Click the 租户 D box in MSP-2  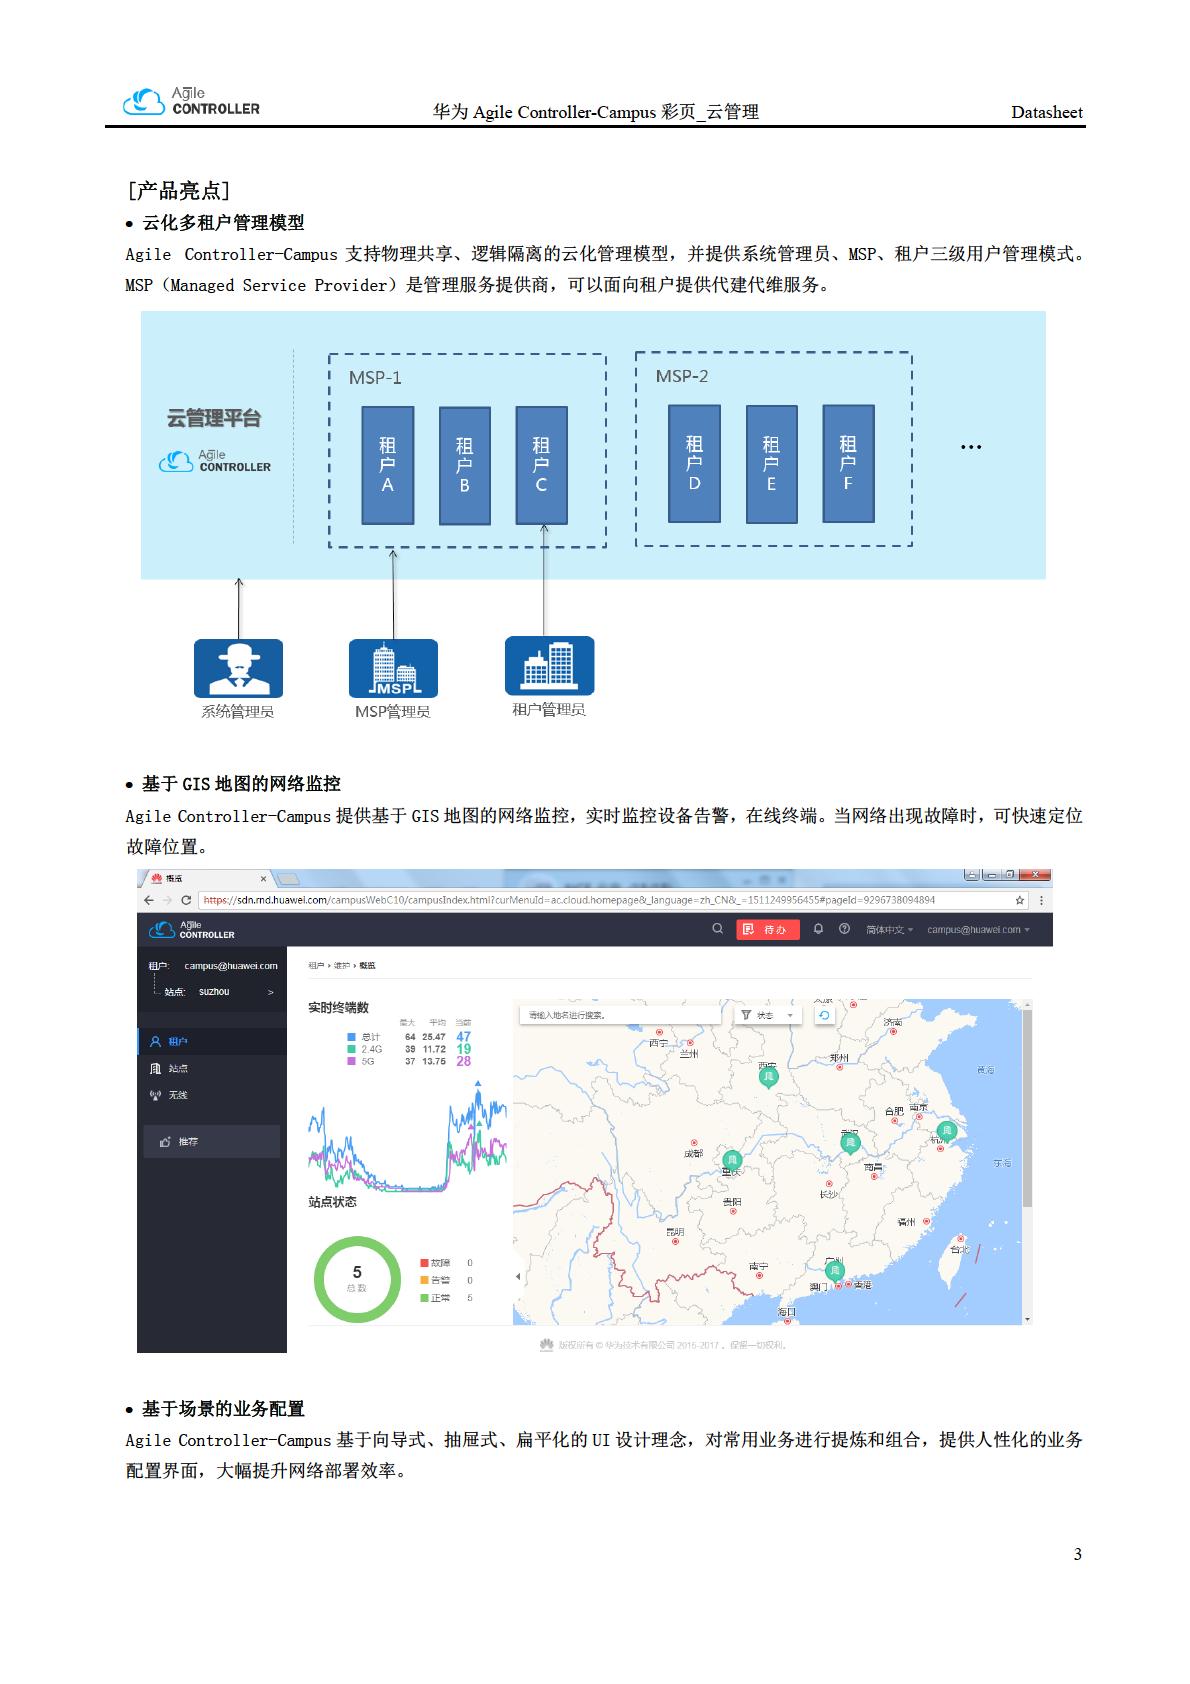(x=694, y=463)
